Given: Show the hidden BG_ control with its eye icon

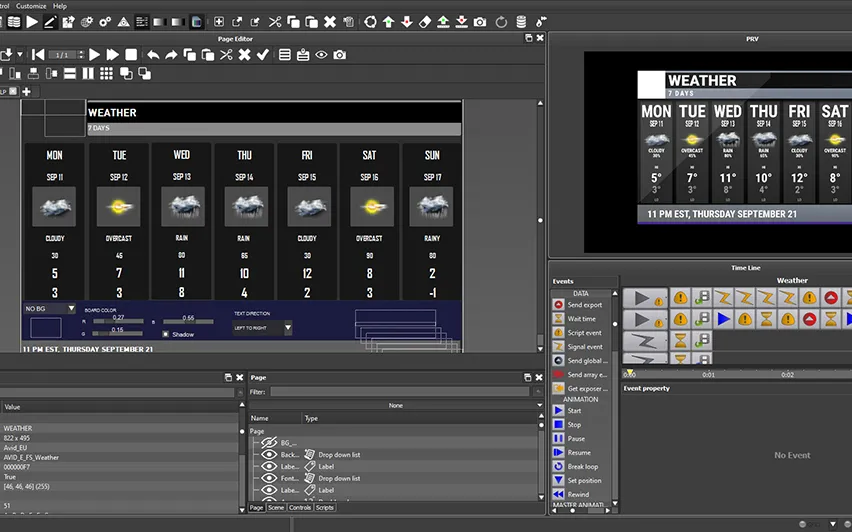Looking at the screenshot, I should point(268,442).
